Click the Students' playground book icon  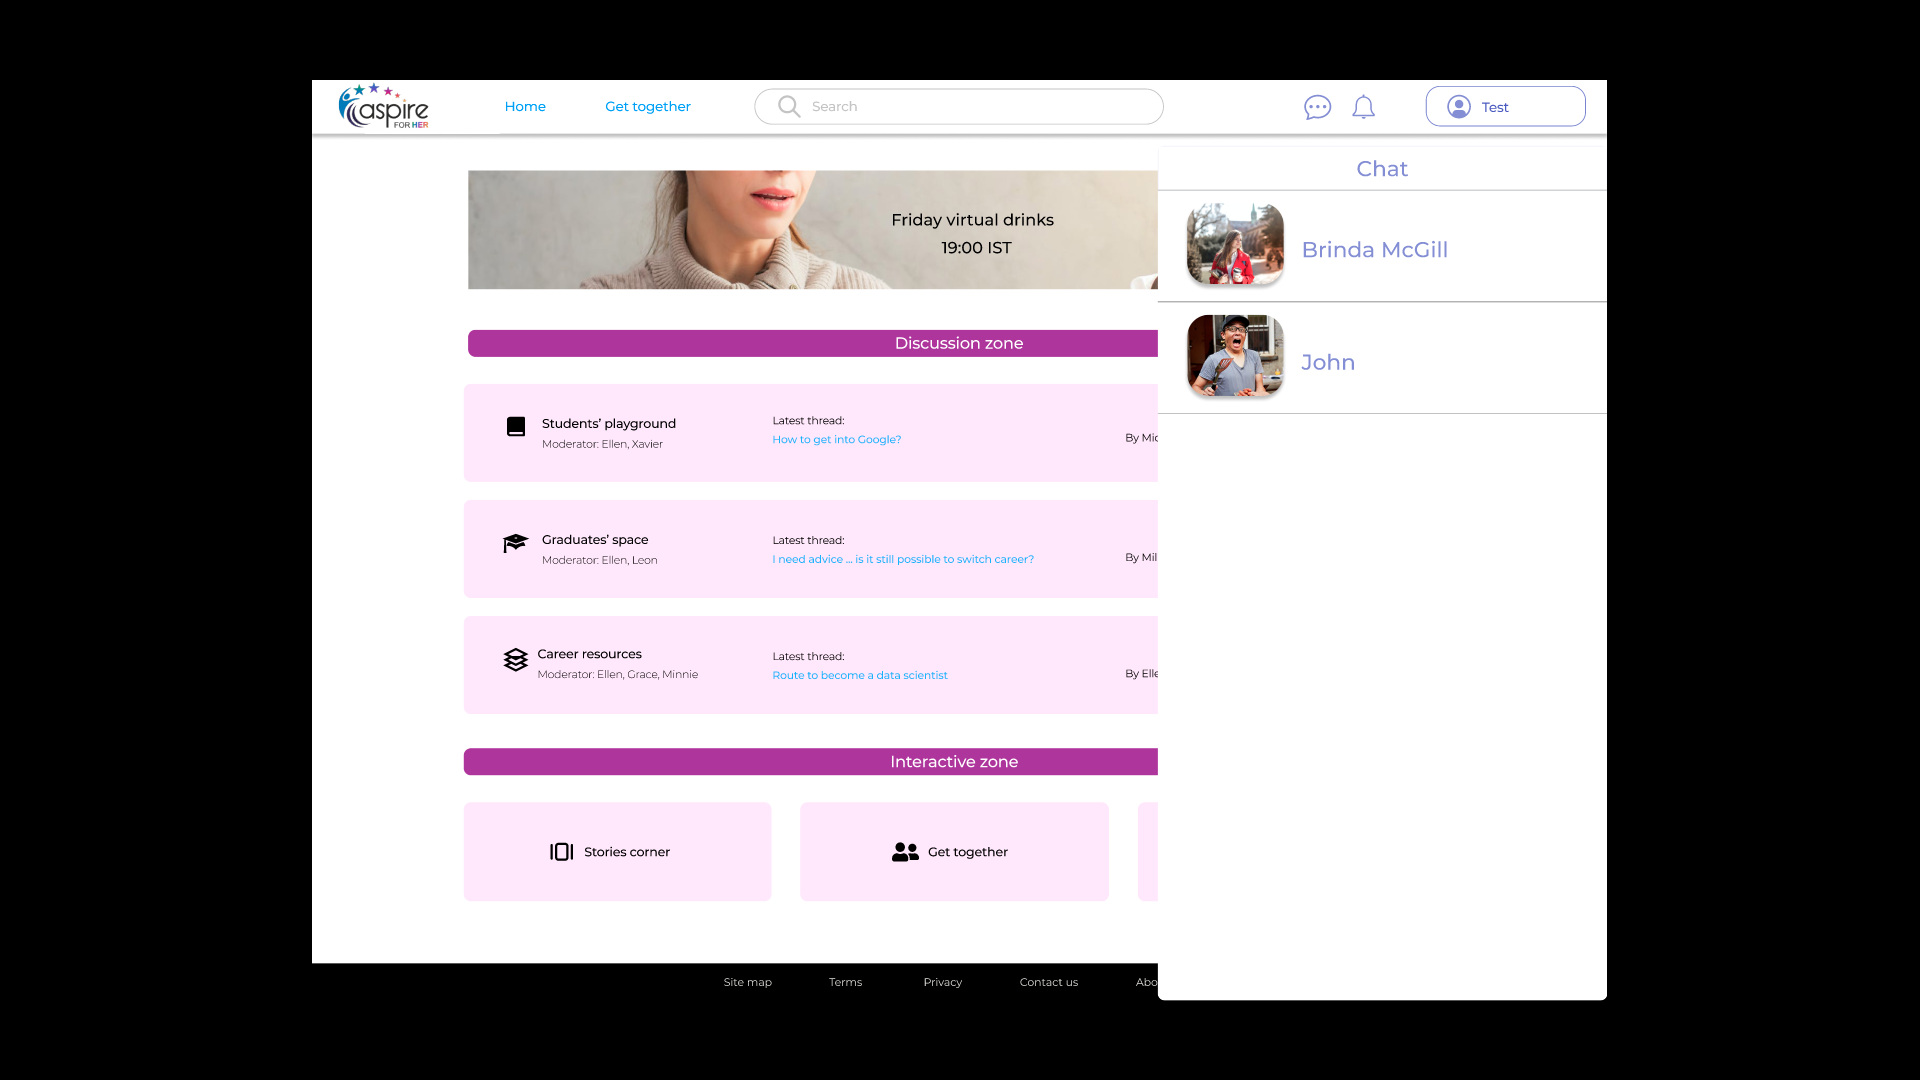(516, 427)
